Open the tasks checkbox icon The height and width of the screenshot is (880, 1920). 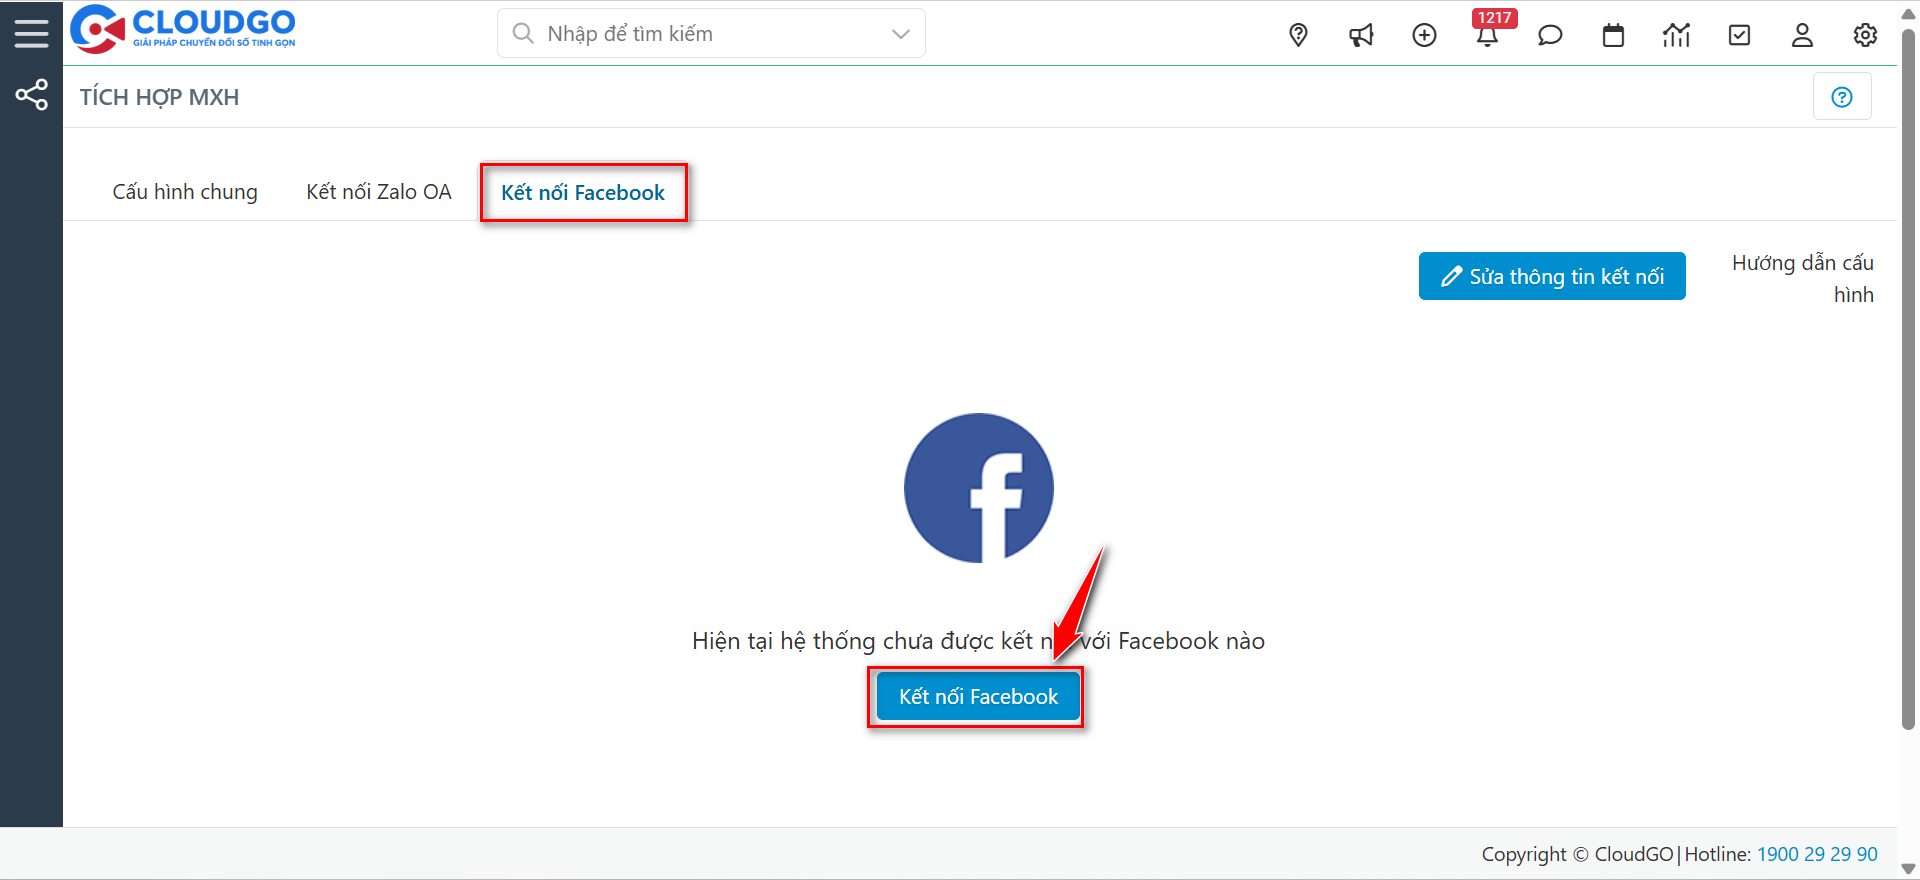[x=1739, y=35]
